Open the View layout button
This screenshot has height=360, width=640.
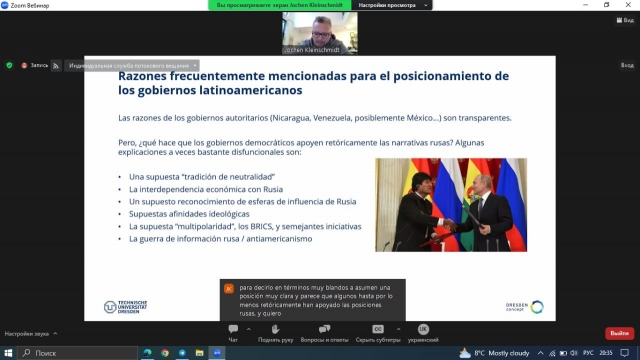click(x=625, y=20)
